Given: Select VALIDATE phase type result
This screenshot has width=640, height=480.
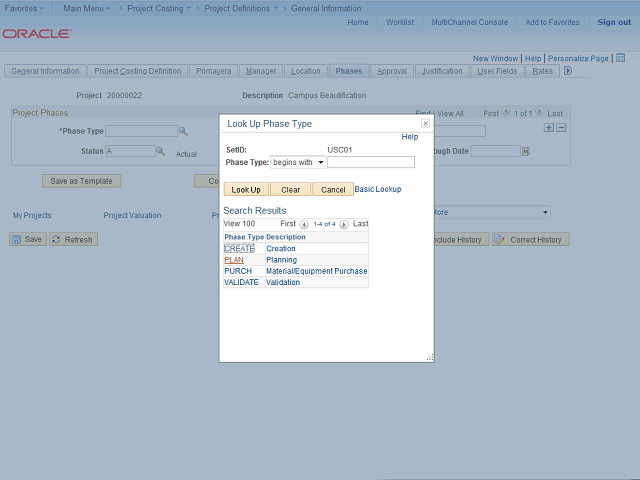Looking at the screenshot, I should click(x=241, y=282).
